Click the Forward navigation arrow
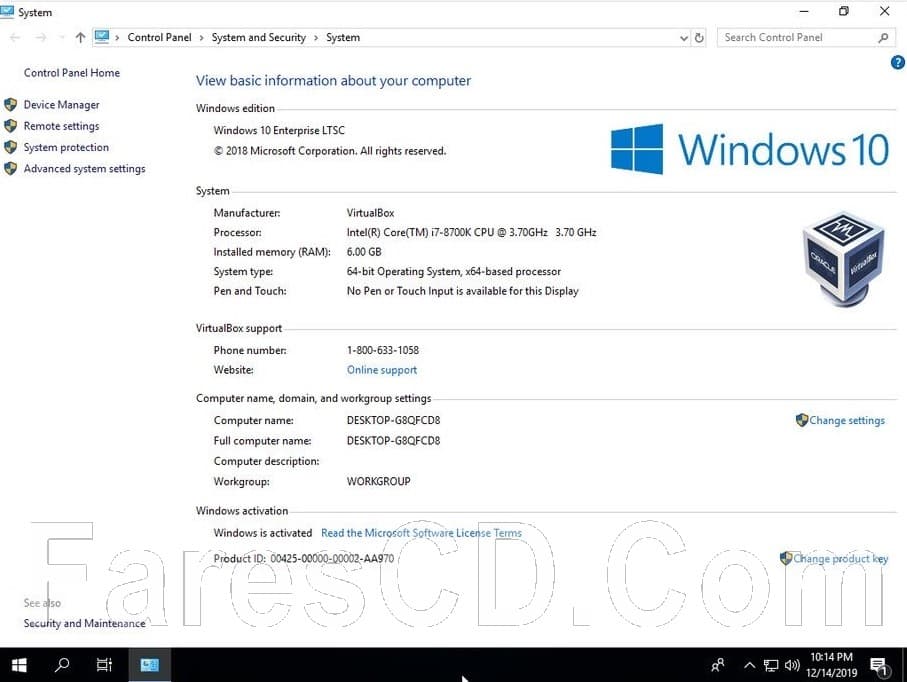 [x=41, y=38]
